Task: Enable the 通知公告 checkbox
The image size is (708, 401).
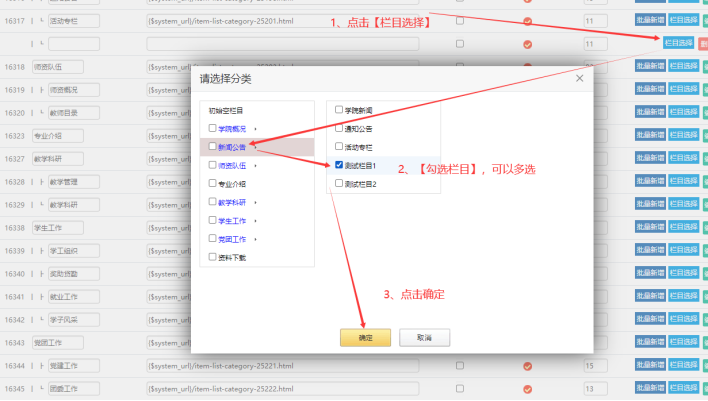Action: pos(340,128)
